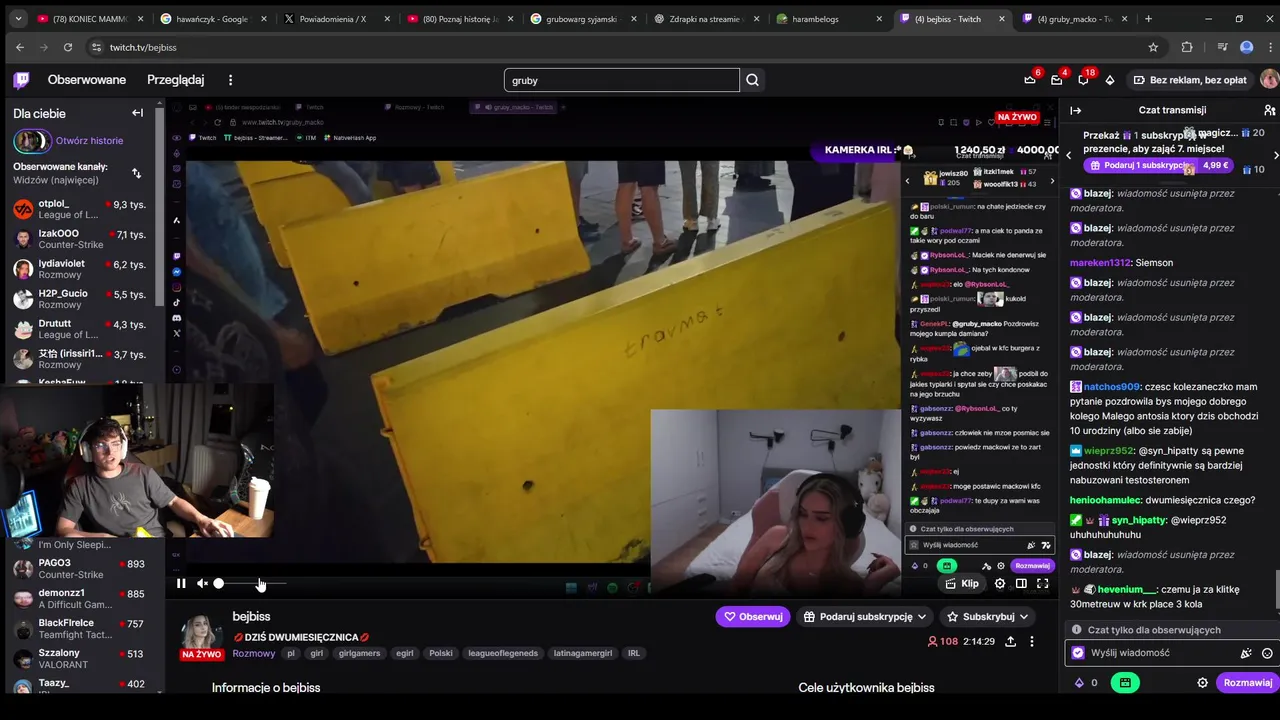Open the chat community users icon
This screenshot has width=1280, height=720.
[x=1269, y=110]
